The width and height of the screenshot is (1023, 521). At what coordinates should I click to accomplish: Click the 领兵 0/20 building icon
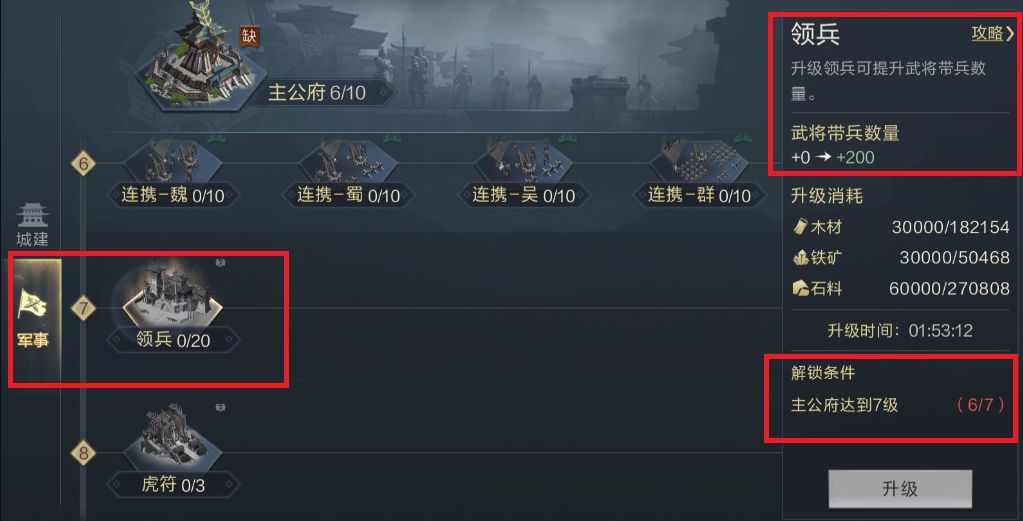click(173, 296)
